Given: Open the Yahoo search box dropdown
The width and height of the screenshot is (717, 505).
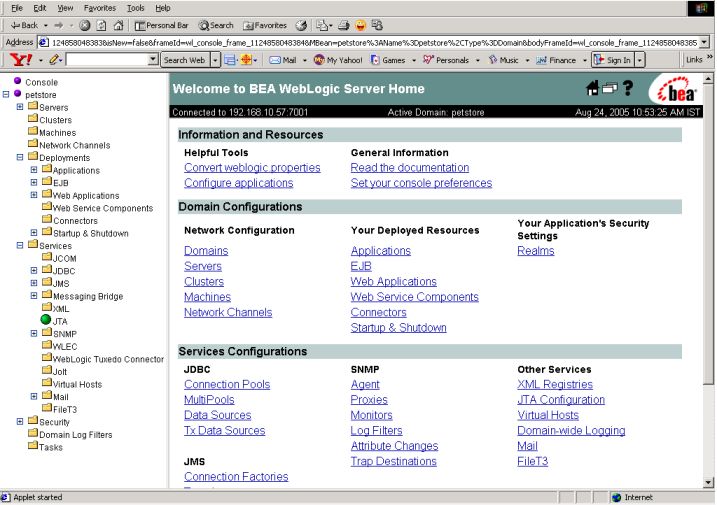Looking at the screenshot, I should tap(153, 59).
